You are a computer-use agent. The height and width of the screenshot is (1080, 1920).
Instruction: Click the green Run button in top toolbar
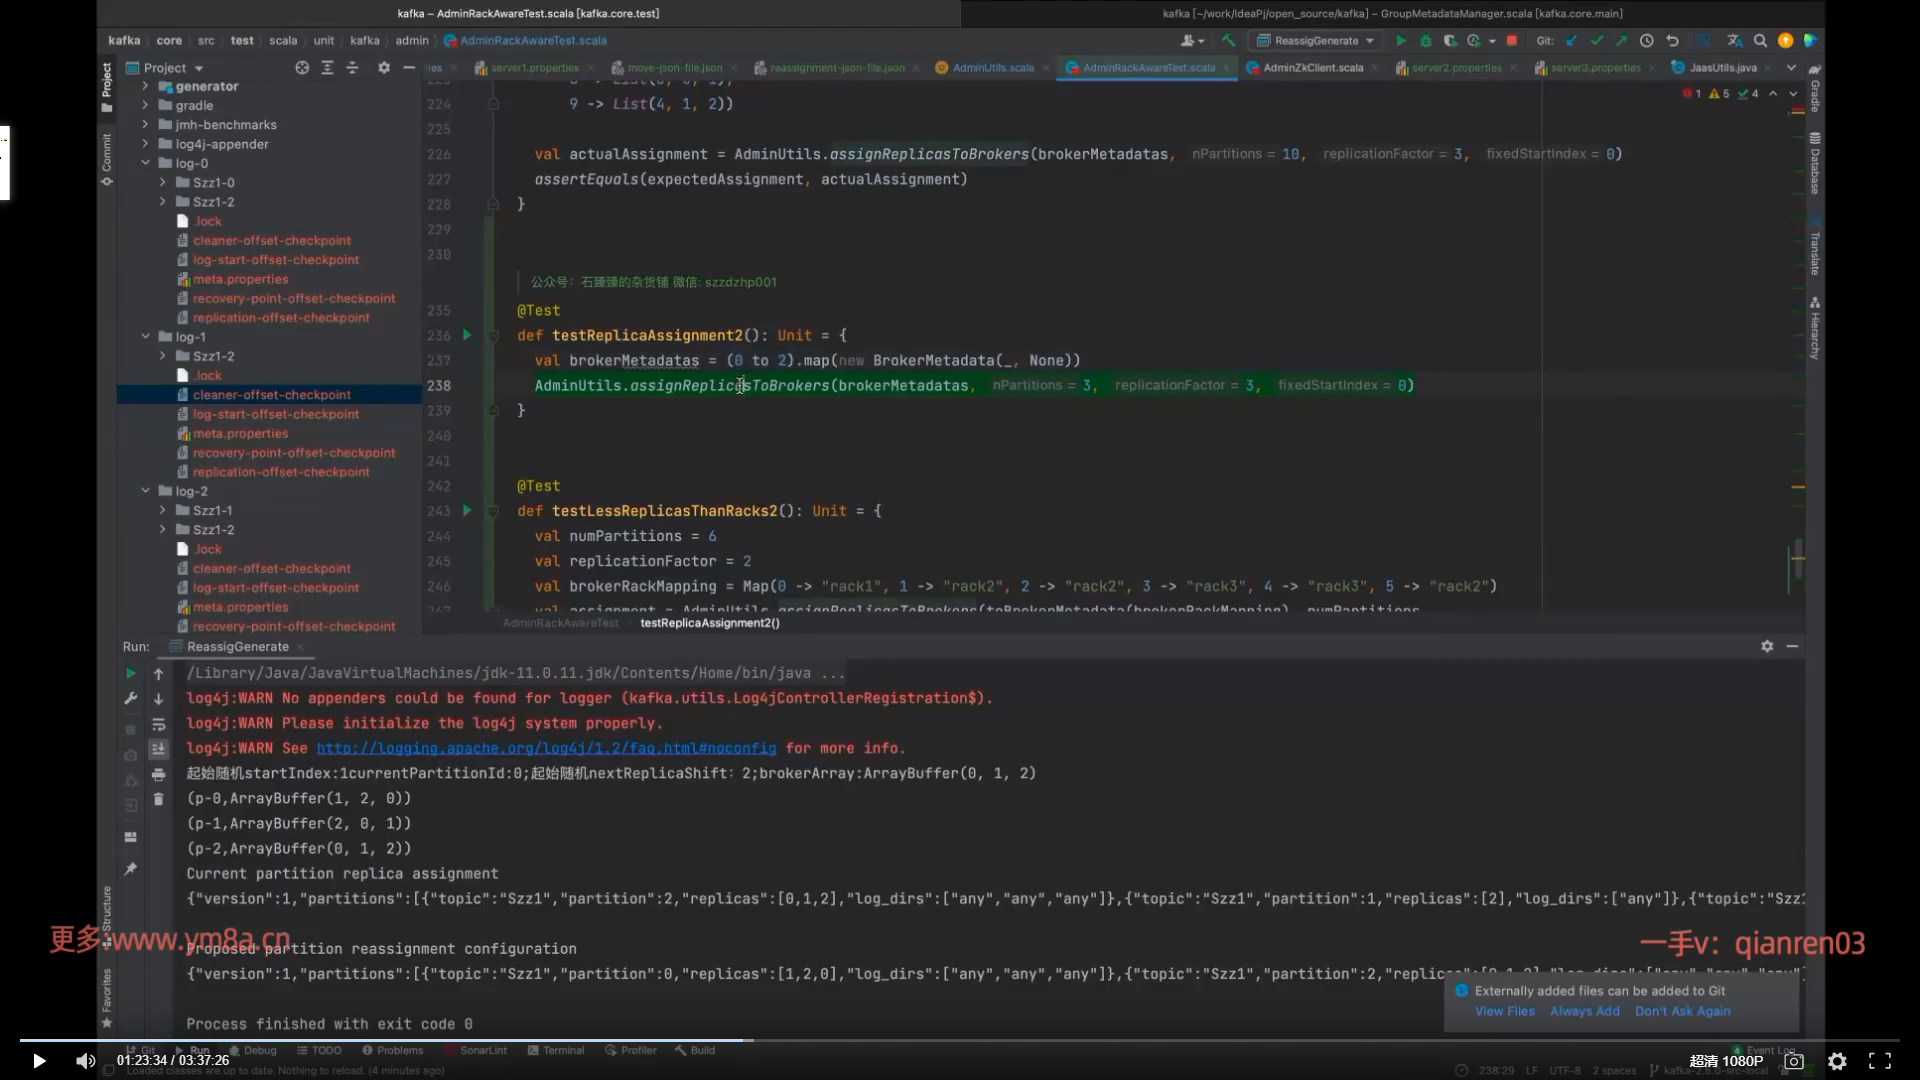point(1400,41)
